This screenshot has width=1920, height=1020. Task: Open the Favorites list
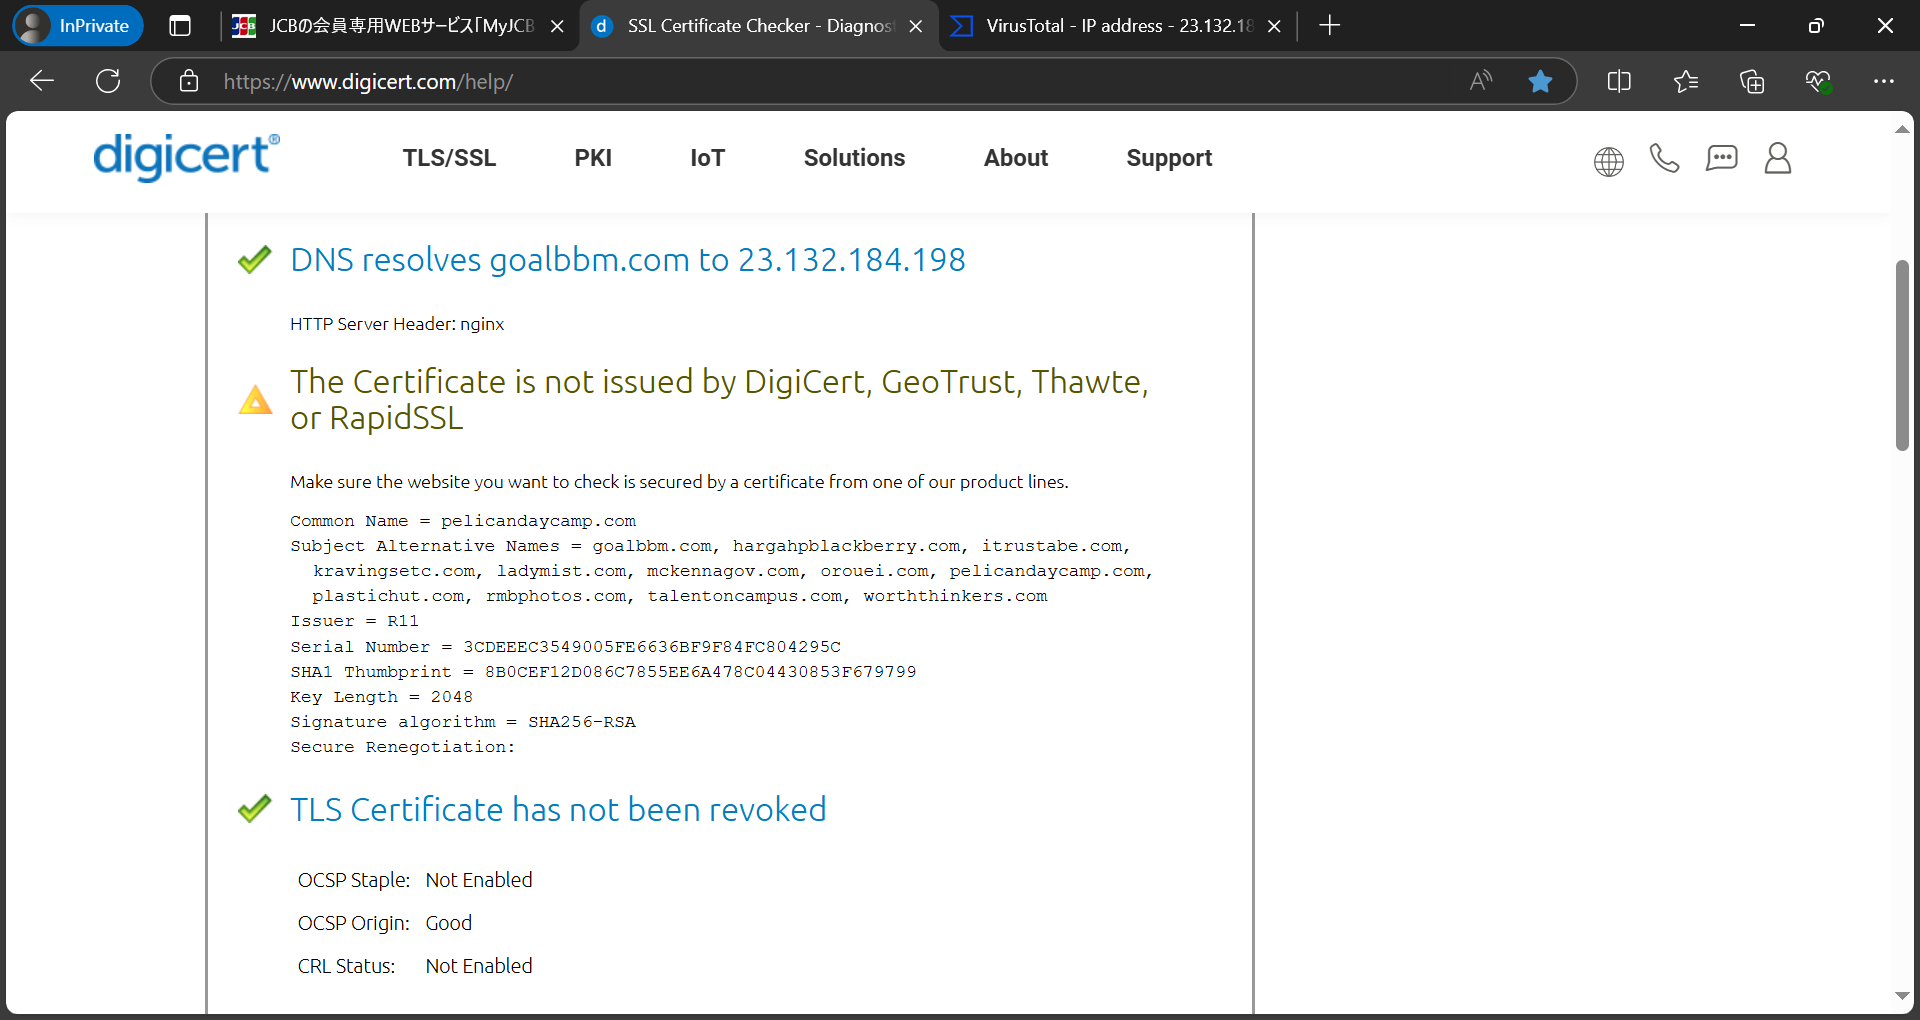click(x=1686, y=81)
